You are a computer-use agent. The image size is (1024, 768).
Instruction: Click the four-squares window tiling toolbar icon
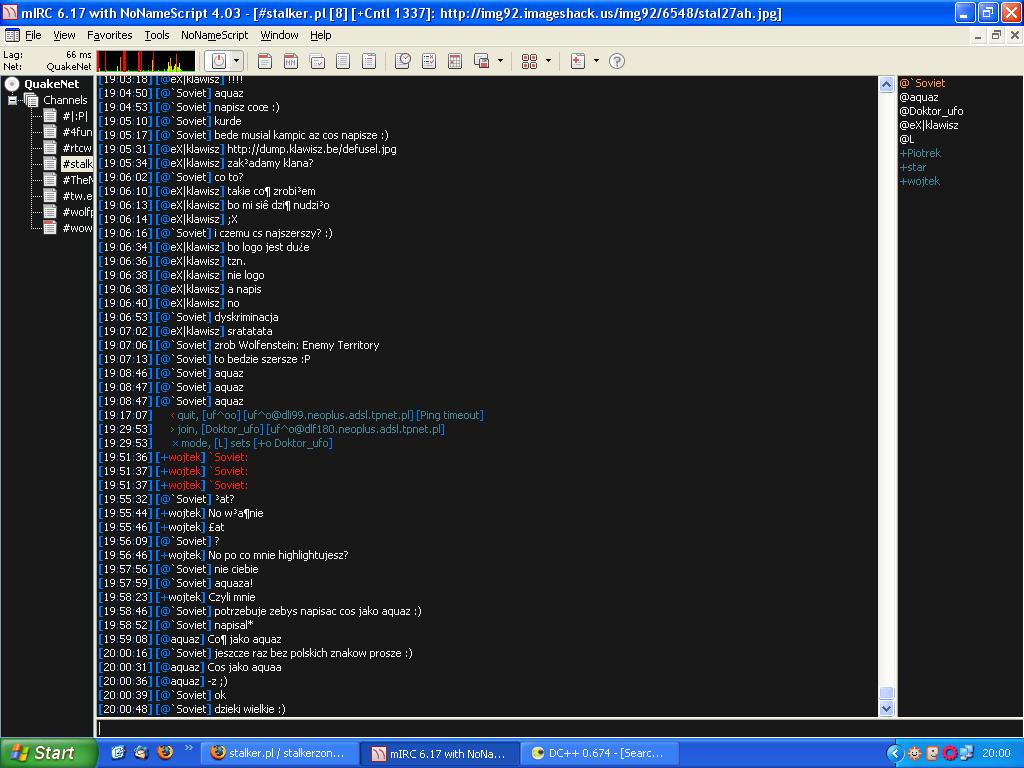pos(530,61)
